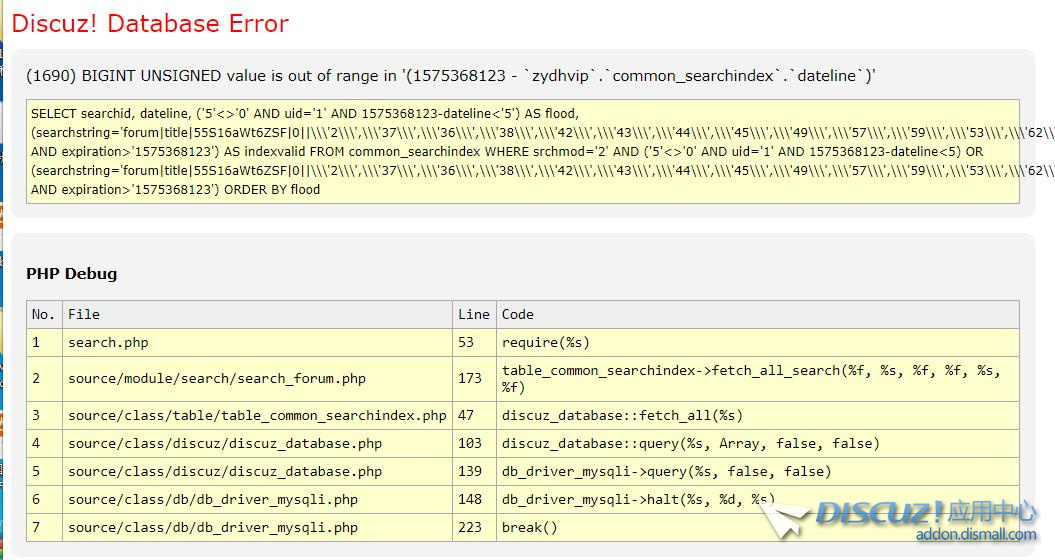Click row number 6 cell
1055x560 pixels.
pos(44,500)
